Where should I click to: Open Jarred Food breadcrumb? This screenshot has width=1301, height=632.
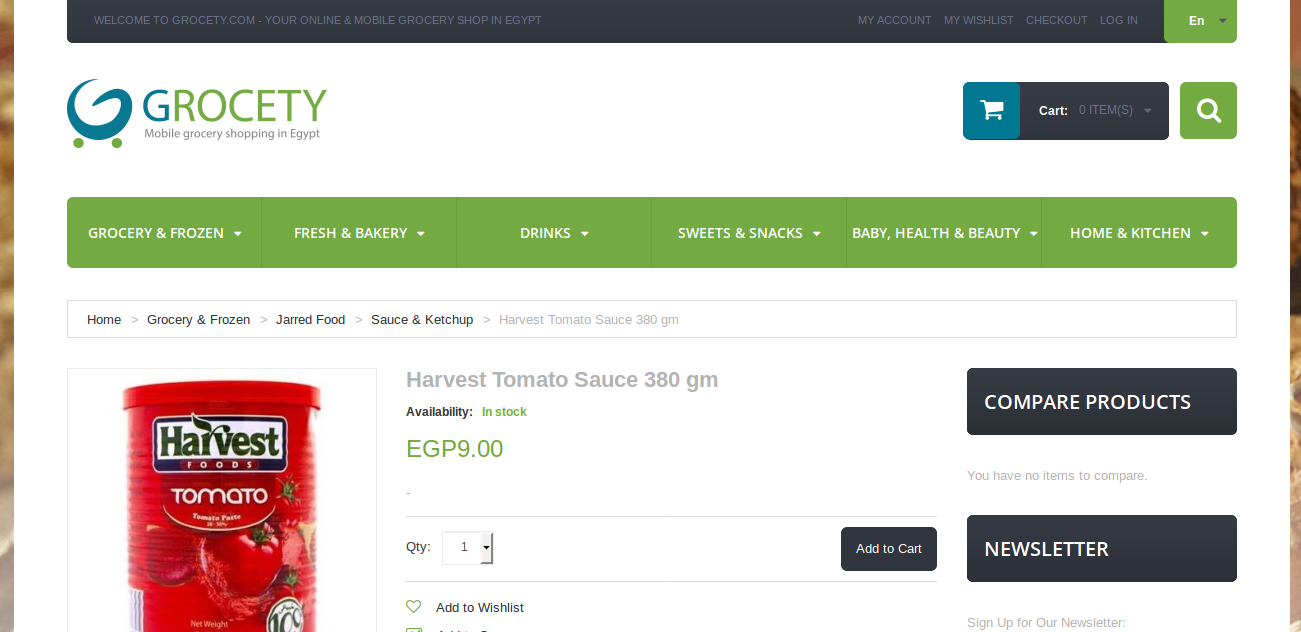[310, 320]
